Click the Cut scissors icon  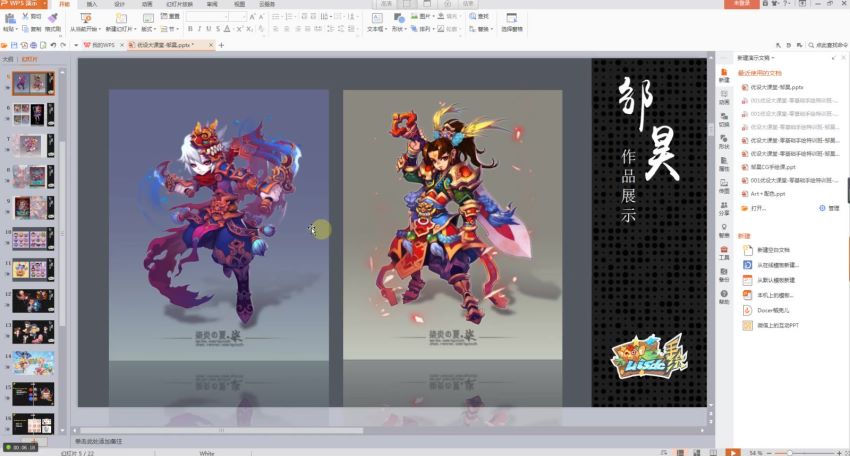coord(25,17)
